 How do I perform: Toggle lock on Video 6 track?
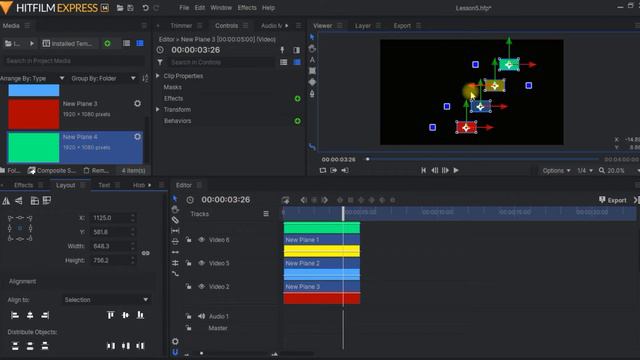189,240
